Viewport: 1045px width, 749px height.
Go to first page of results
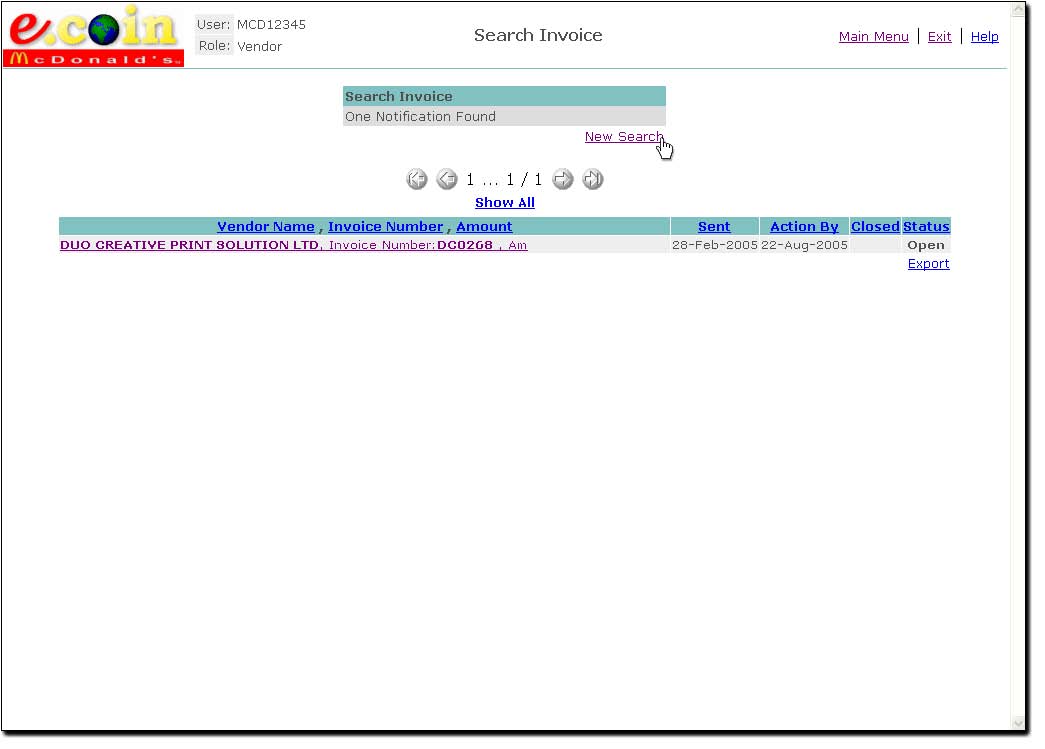[417, 180]
